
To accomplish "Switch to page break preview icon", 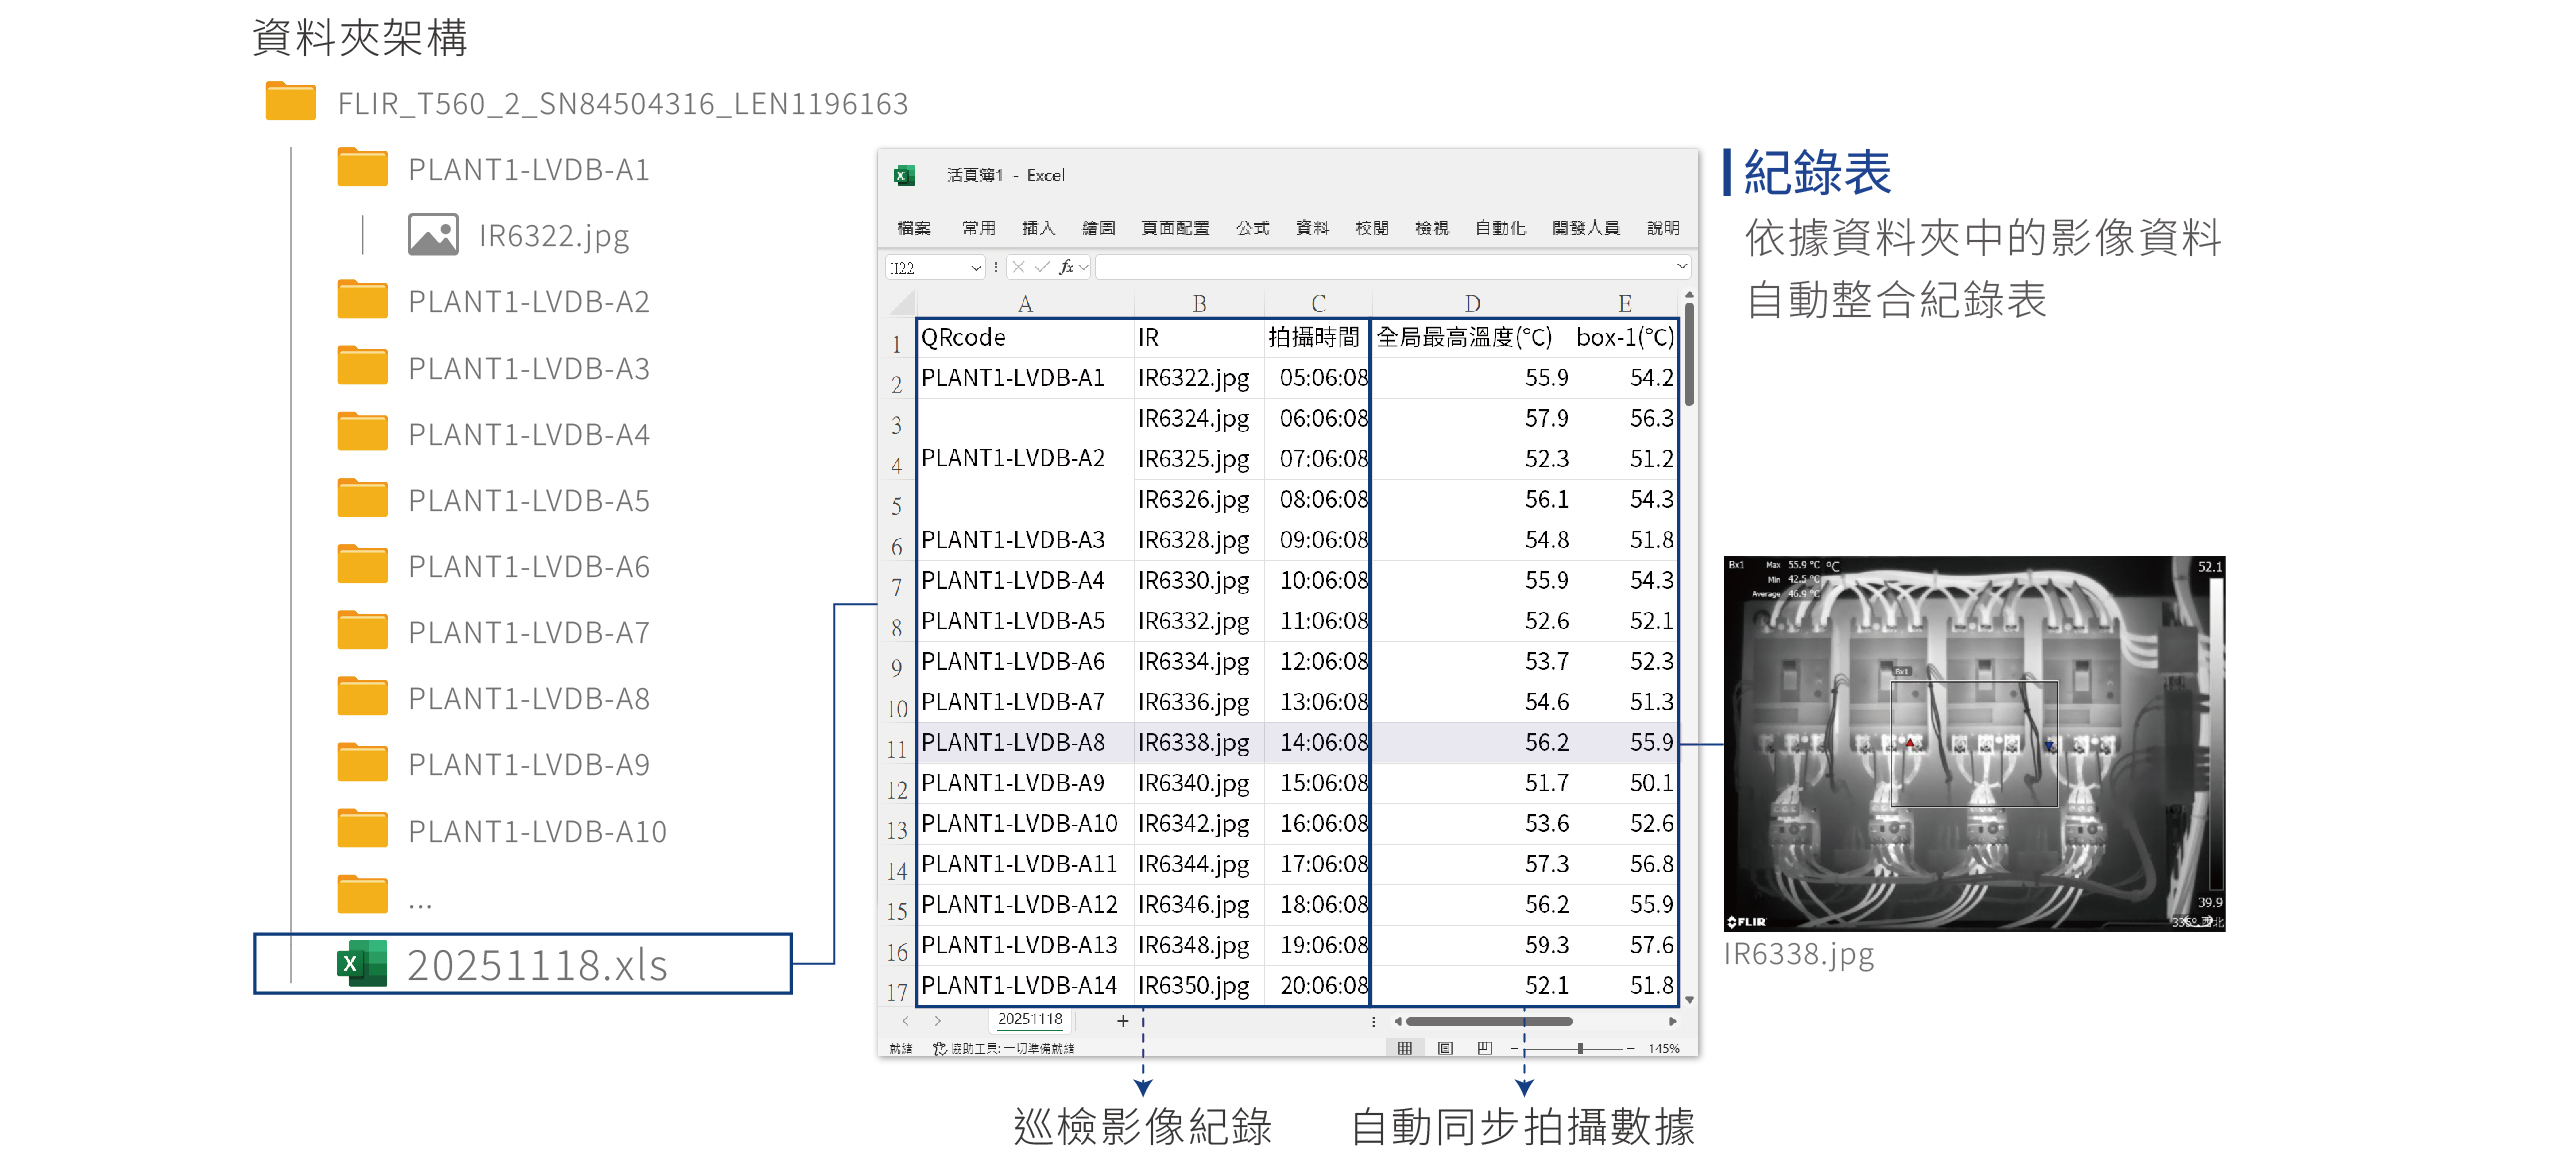I will [1484, 1048].
